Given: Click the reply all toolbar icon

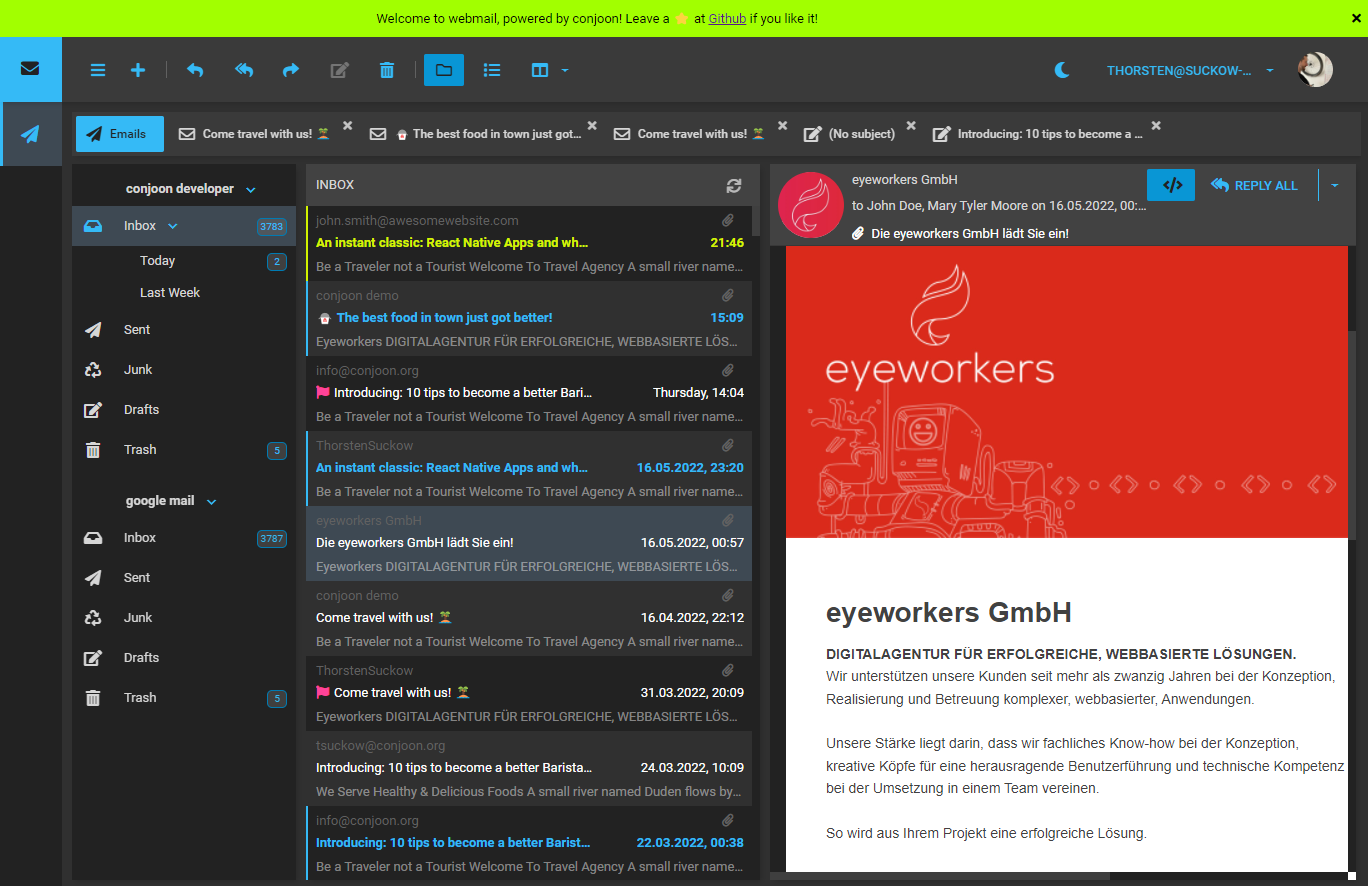Looking at the screenshot, I should click(x=244, y=70).
